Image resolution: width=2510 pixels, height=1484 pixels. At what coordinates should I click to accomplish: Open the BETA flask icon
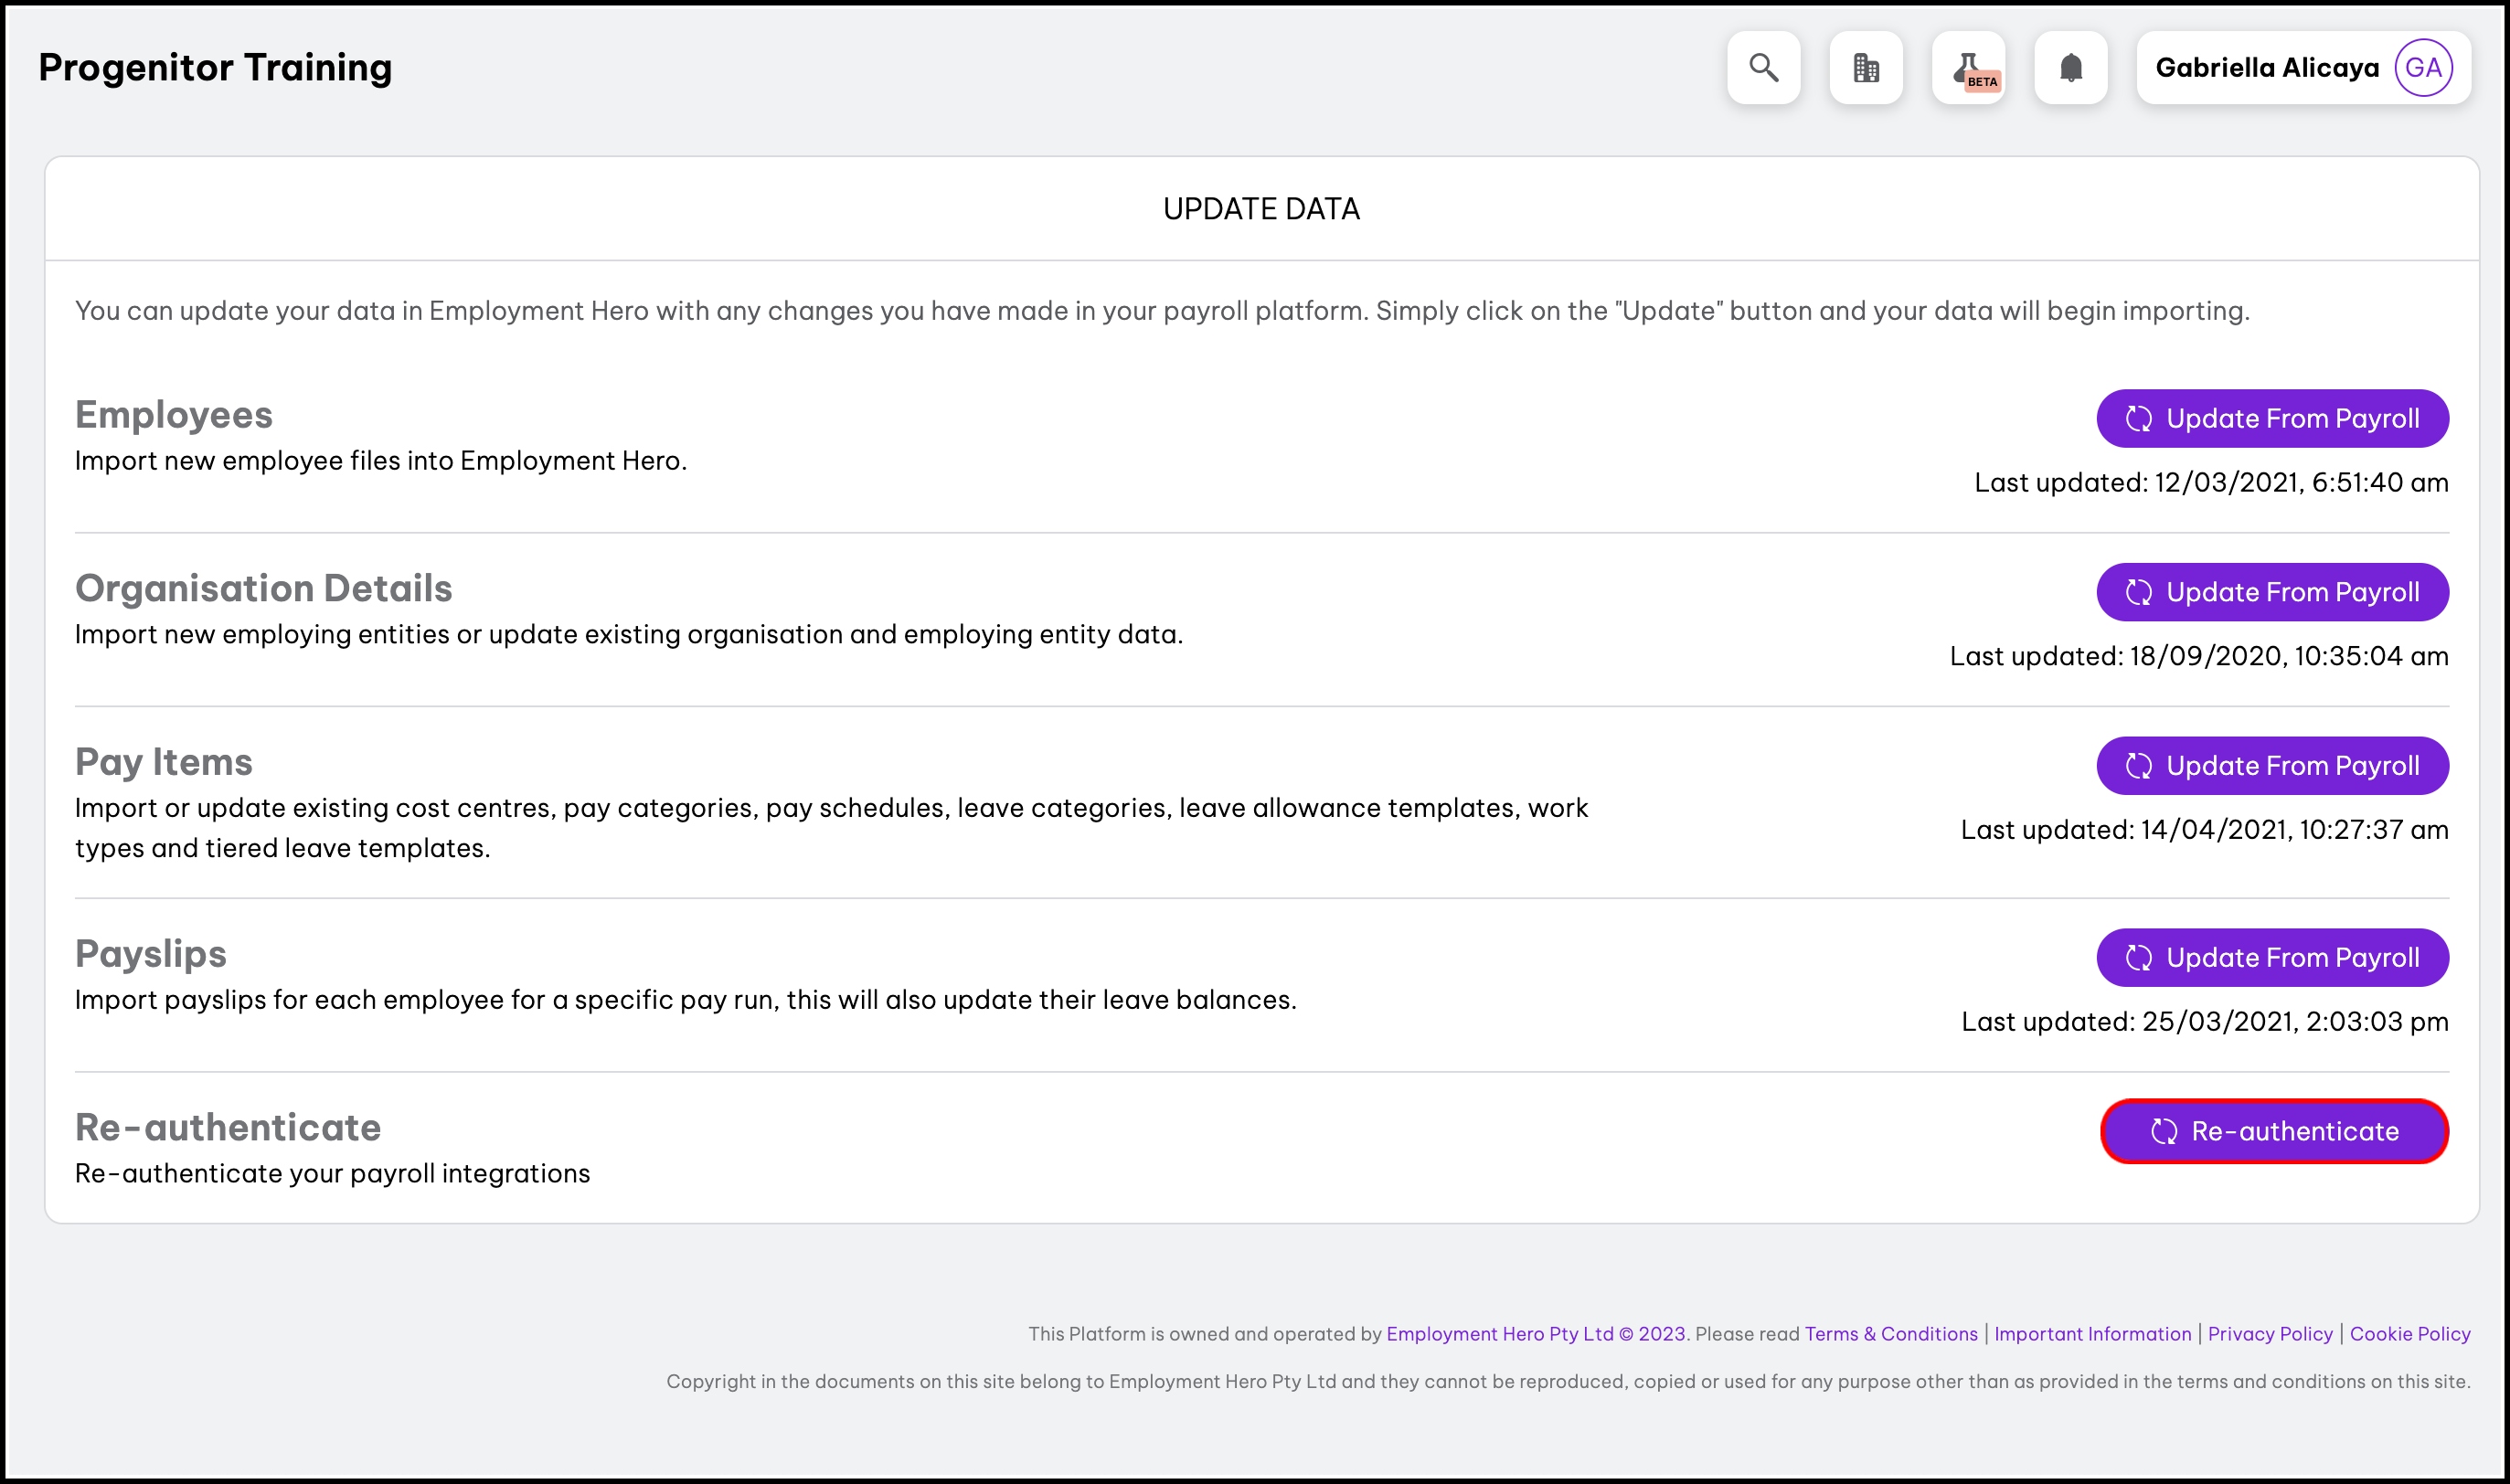point(1968,68)
